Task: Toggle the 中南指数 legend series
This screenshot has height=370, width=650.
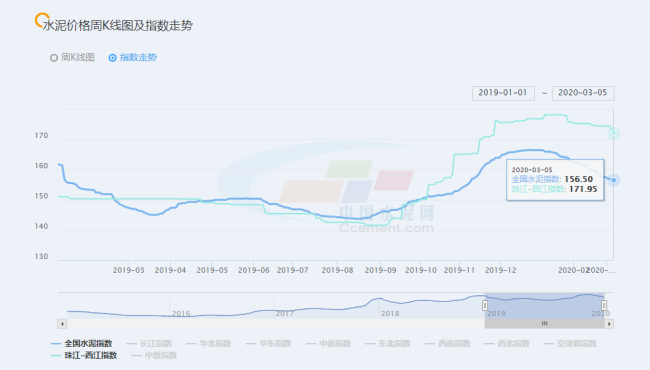Action: point(328,343)
